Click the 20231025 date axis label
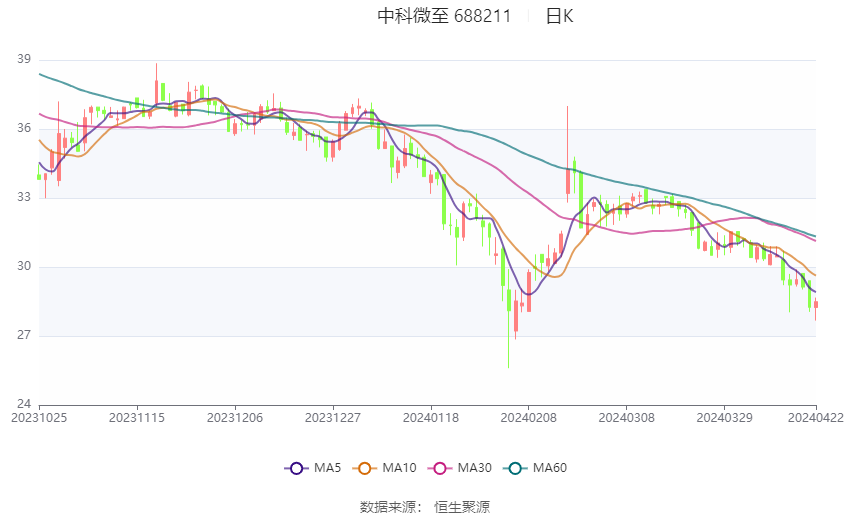The width and height of the screenshot is (850, 517). click(39, 418)
